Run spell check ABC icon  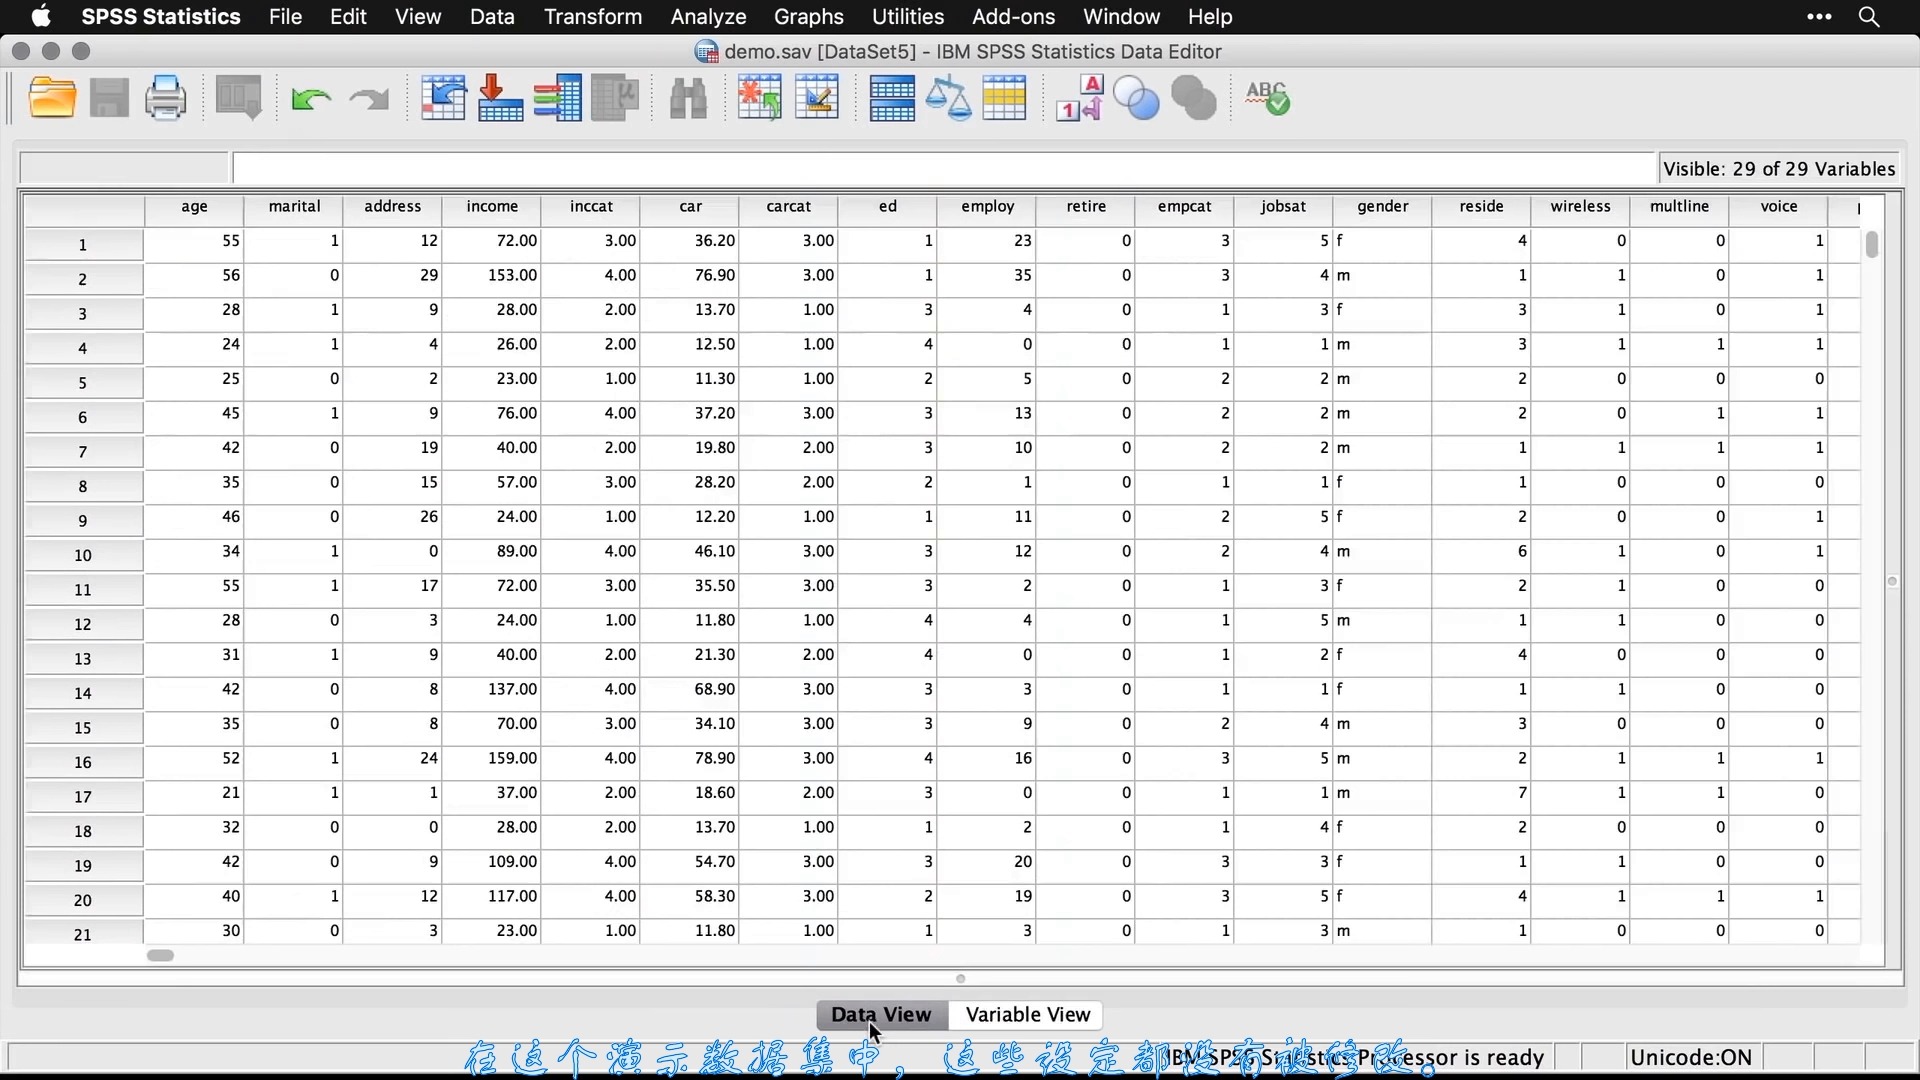[x=1267, y=99]
